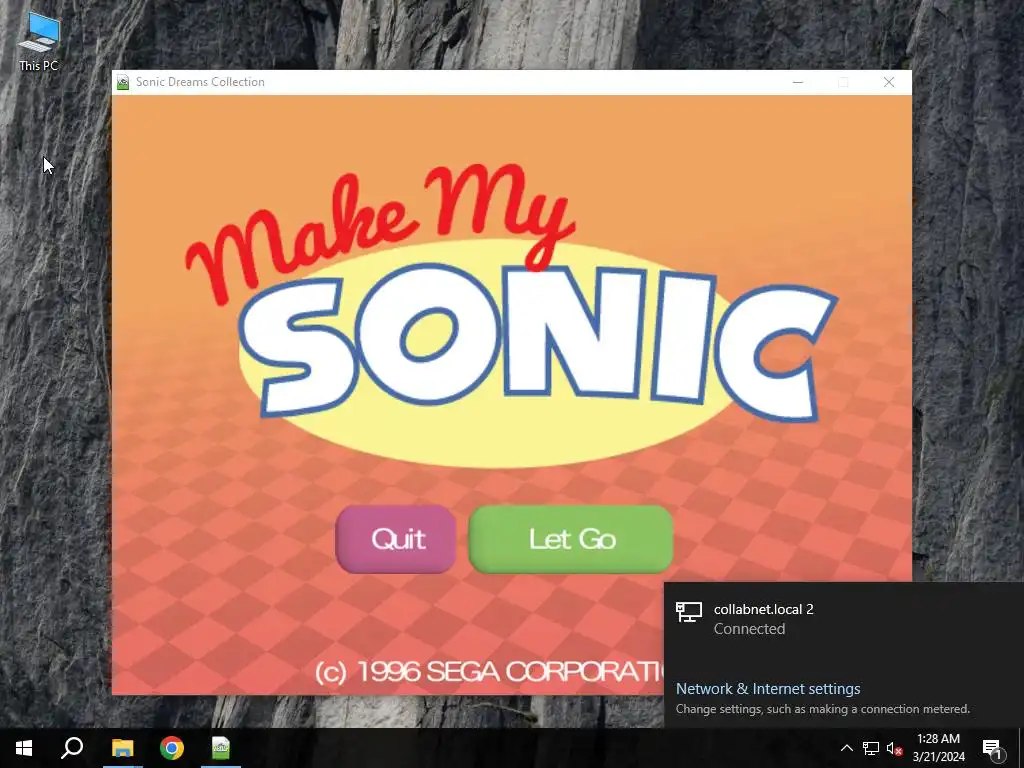Viewport: 1024px width, 768px height.
Task: Close the Sonic Dreams Collection window
Action: pyautogui.click(x=889, y=82)
